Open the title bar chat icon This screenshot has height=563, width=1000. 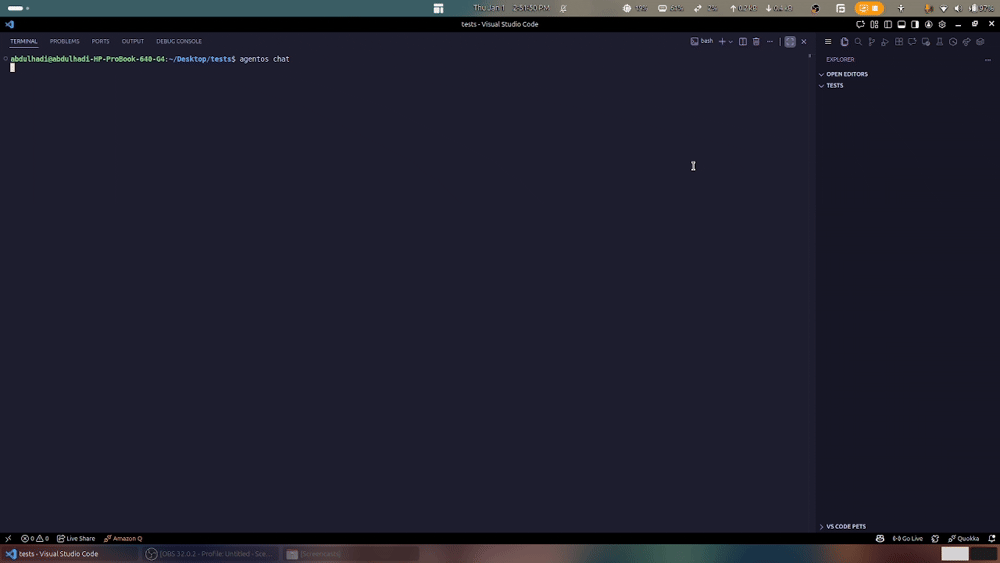(x=860, y=24)
